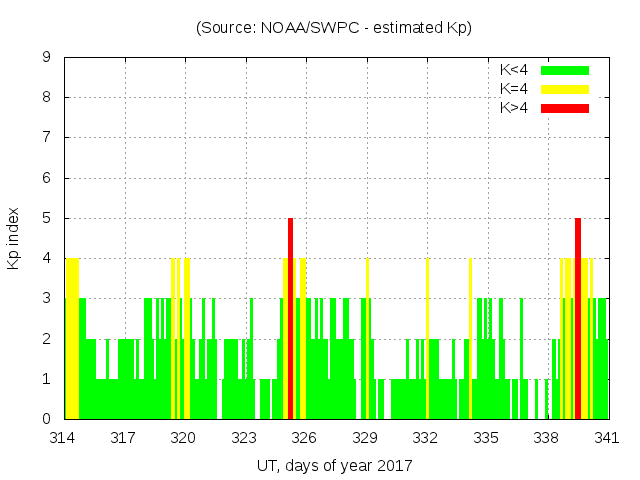This screenshot has height=480, width=640.
Task: Click the x-axis tick label 335
Action: click(x=486, y=437)
